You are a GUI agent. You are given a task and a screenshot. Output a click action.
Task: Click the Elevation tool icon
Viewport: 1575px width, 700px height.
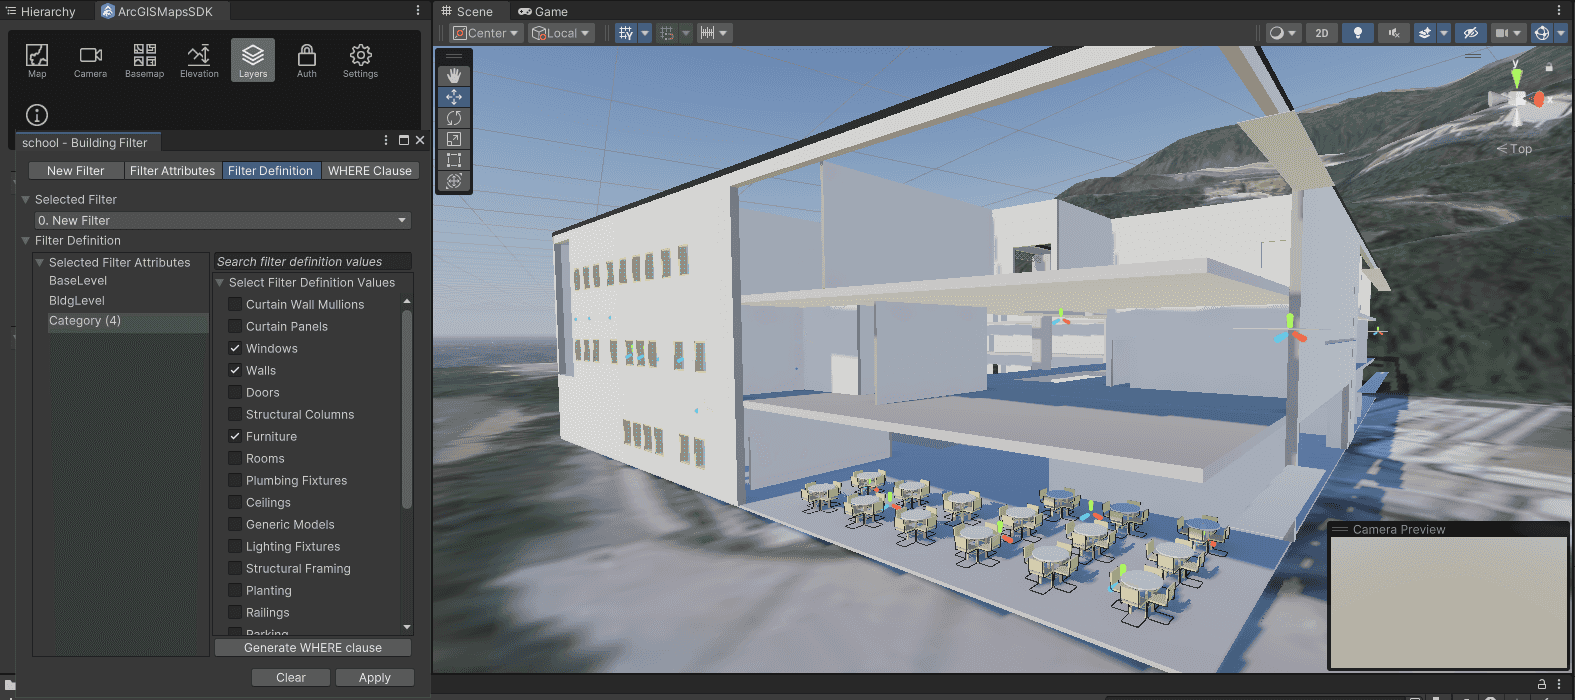click(199, 60)
